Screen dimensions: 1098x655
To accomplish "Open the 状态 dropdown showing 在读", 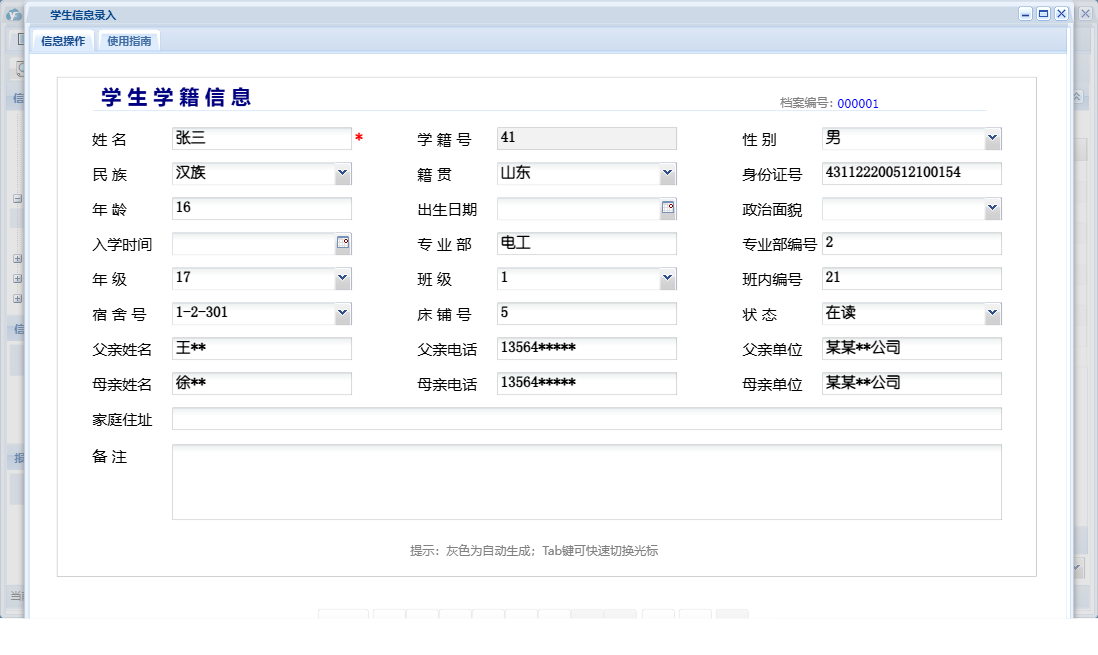I will click(992, 313).
